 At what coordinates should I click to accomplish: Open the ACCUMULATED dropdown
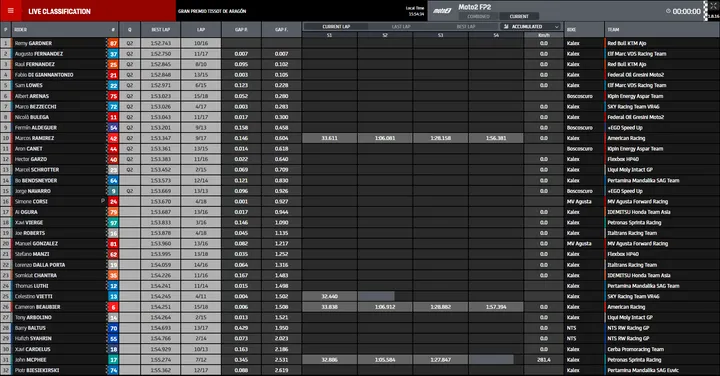[x=531, y=27]
